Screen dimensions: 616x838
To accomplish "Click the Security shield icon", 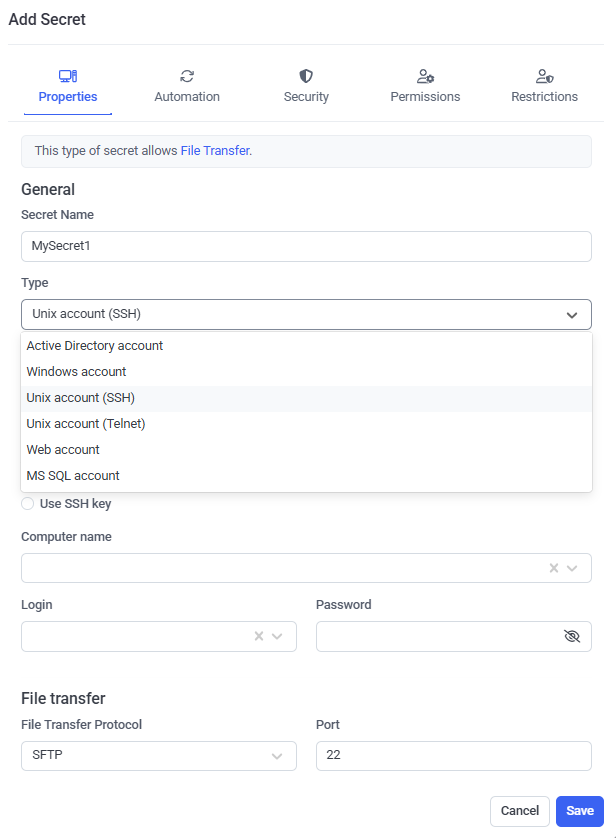I will click(306, 76).
